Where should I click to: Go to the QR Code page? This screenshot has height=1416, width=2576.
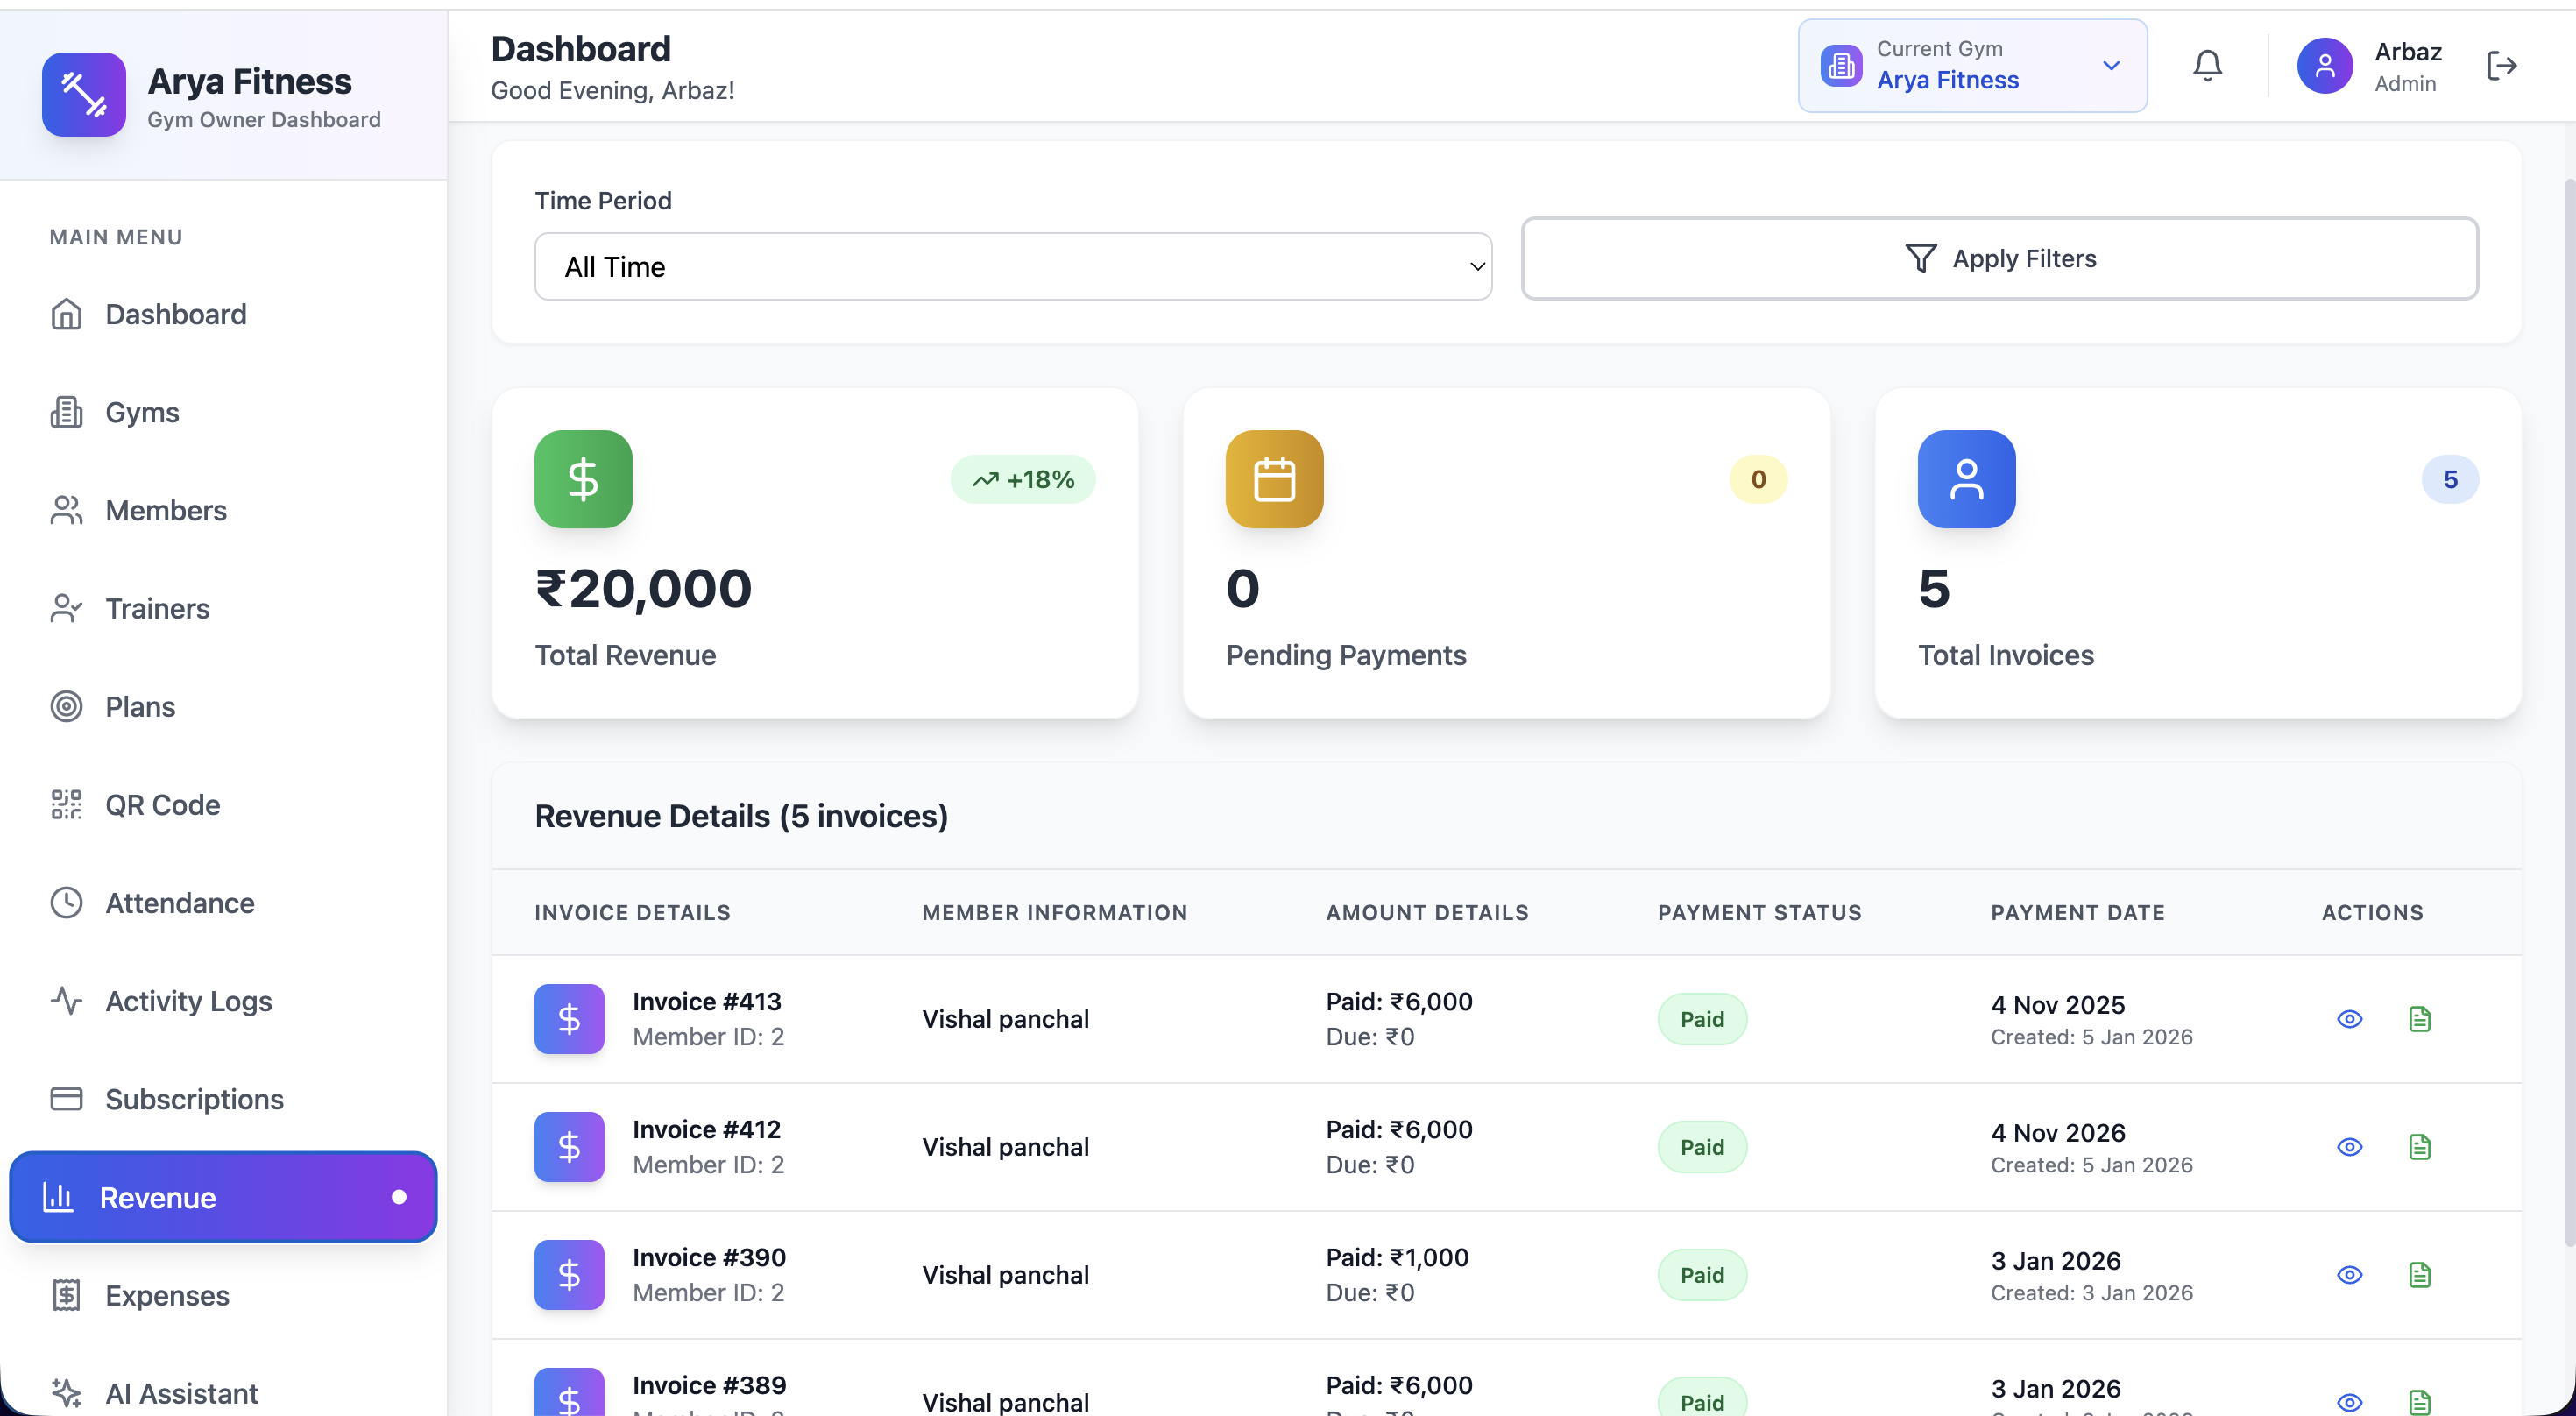click(162, 805)
